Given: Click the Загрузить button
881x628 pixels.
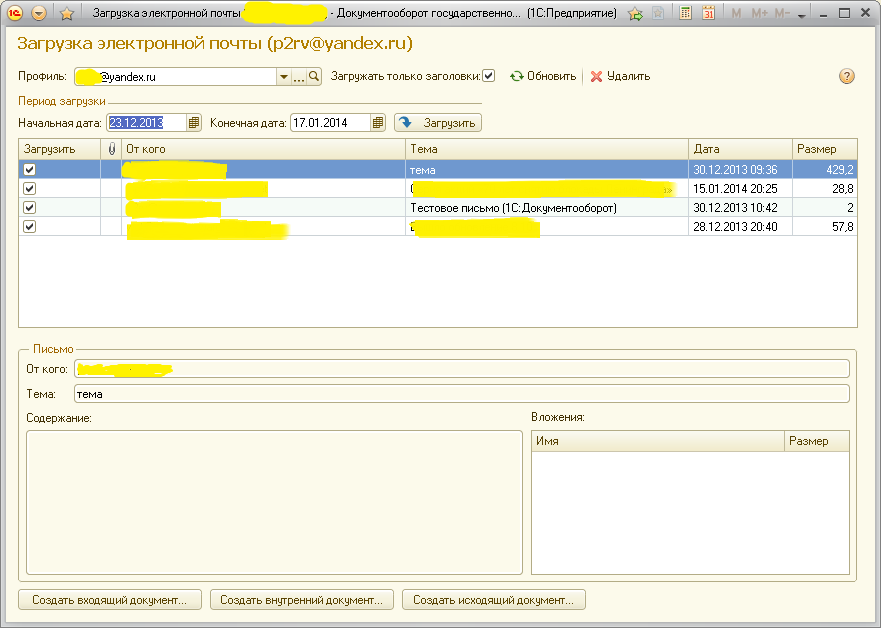Looking at the screenshot, I should (438, 122).
